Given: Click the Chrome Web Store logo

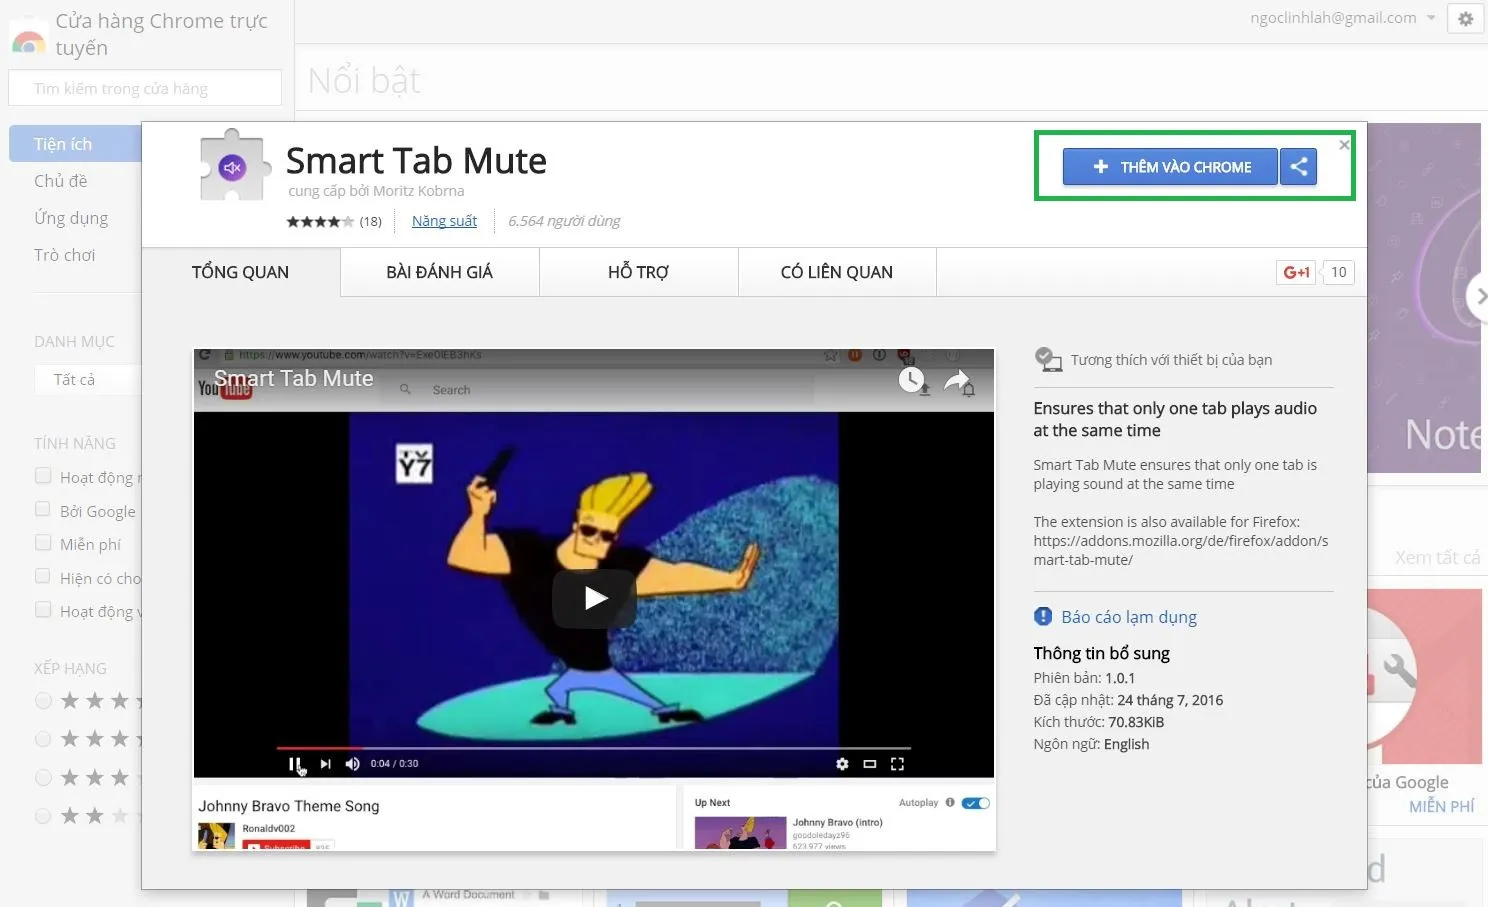Looking at the screenshot, I should point(28,36).
